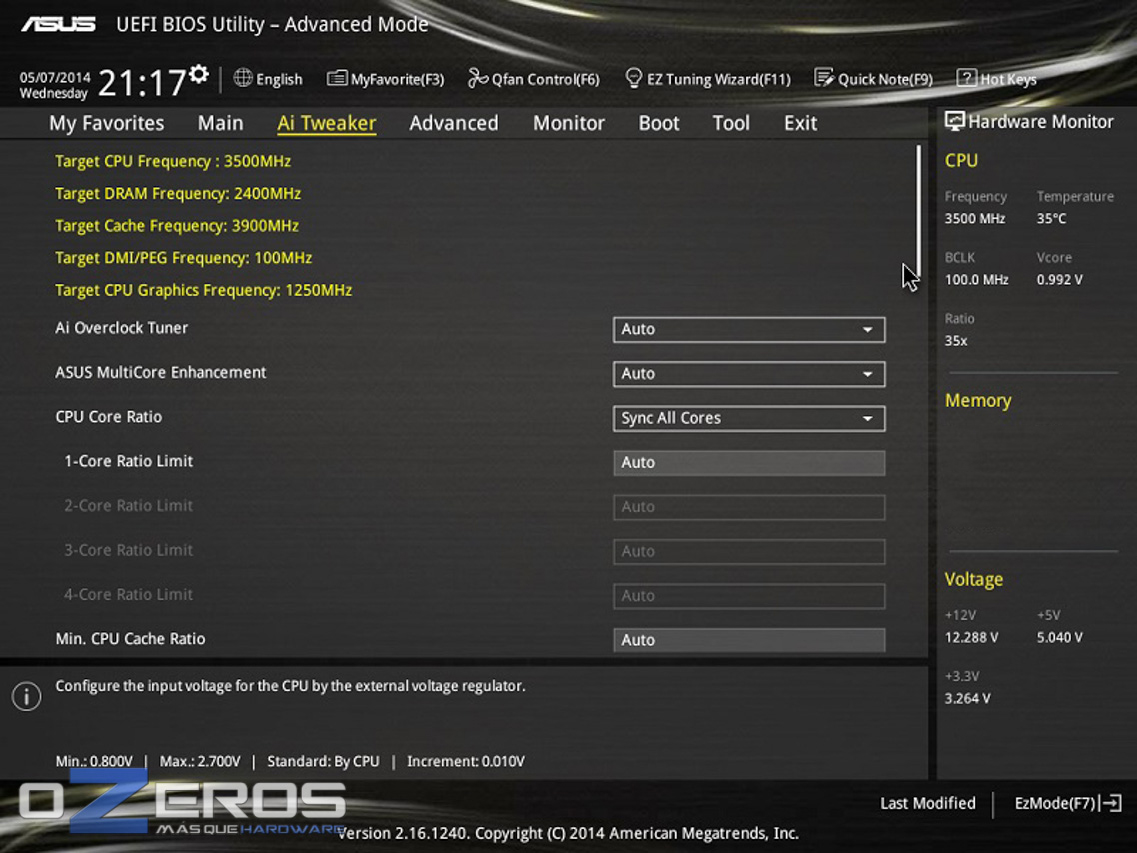Click Target CPU Graphics Frequency: 1250MHz
This screenshot has height=853, width=1137.
(203, 290)
